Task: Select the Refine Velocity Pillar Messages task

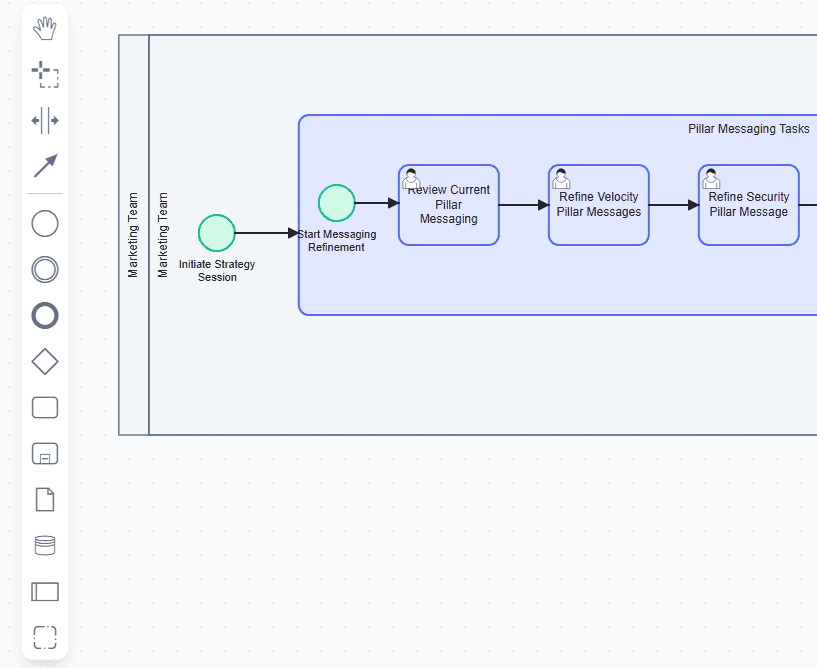Action: [x=598, y=204]
